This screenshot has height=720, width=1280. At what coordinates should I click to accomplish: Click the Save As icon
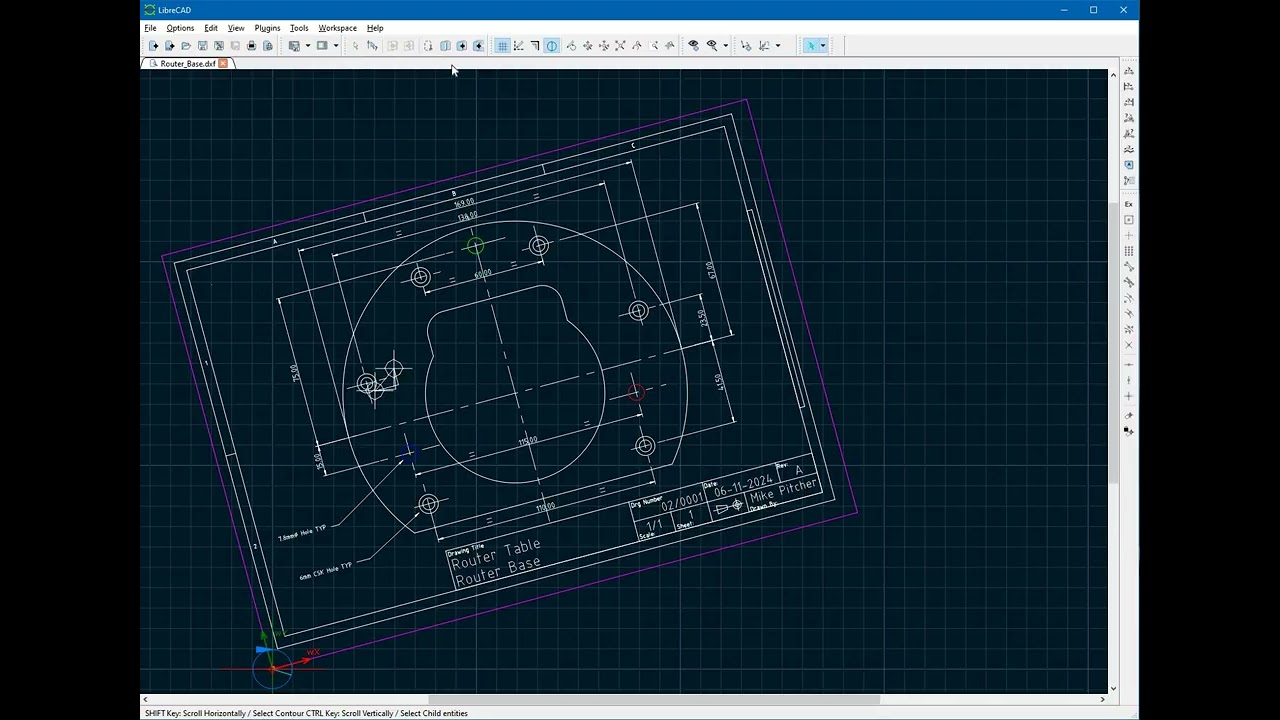pyautogui.click(x=219, y=45)
